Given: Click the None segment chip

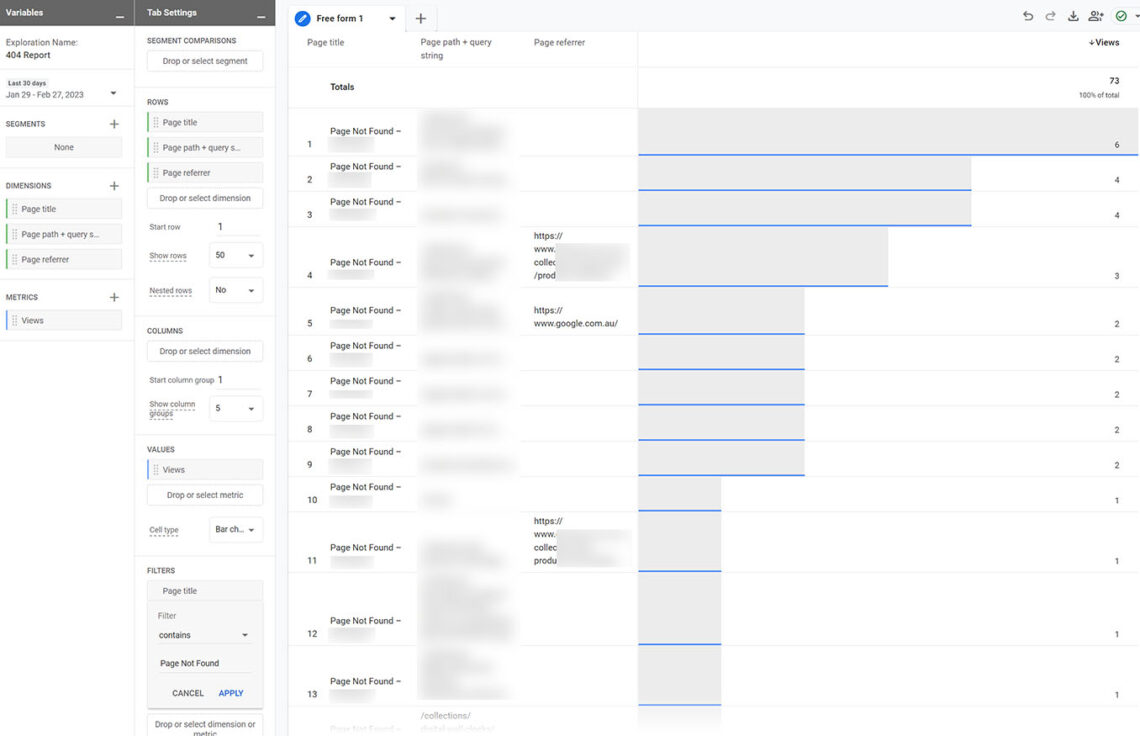Looking at the screenshot, I should click(x=64, y=147).
